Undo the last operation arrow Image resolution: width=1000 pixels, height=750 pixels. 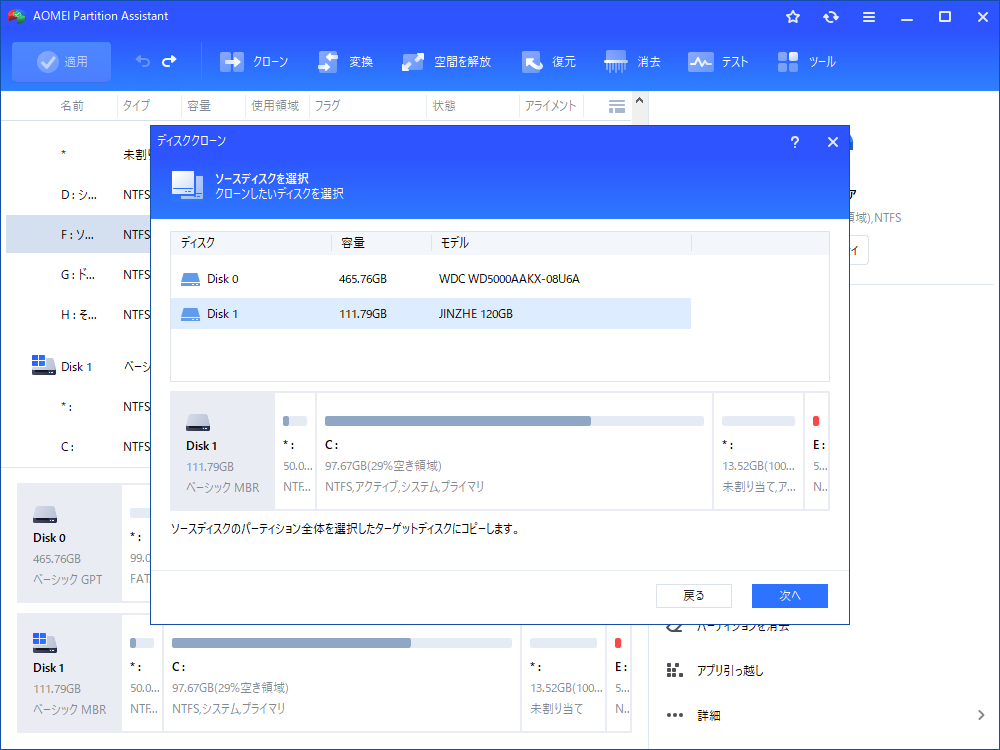click(x=143, y=61)
